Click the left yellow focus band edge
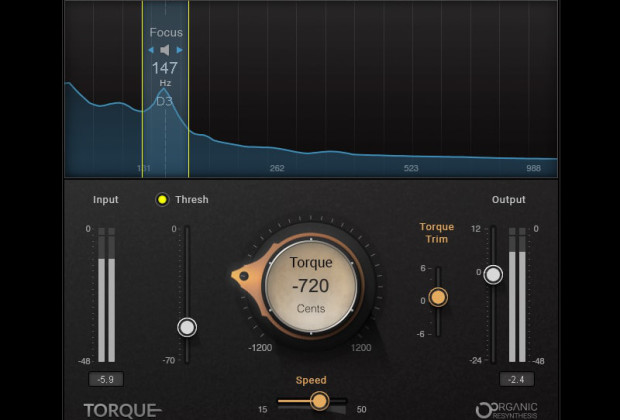This screenshot has height=420, width=620. tap(142, 89)
